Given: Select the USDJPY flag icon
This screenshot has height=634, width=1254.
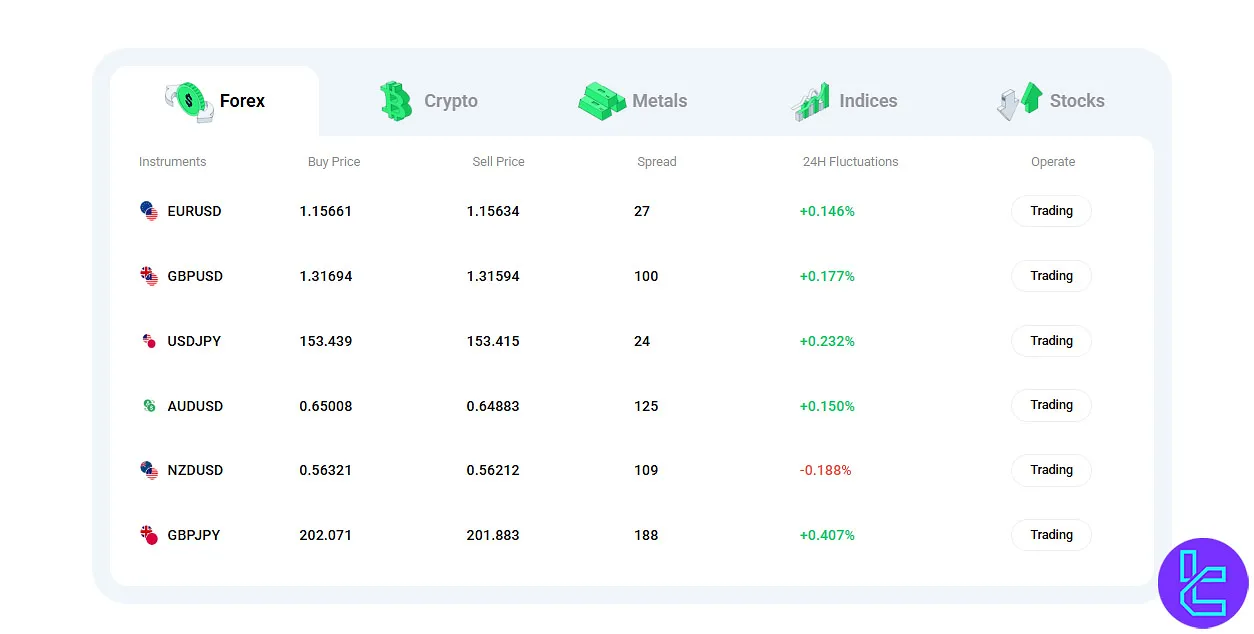Looking at the screenshot, I should click(x=148, y=341).
